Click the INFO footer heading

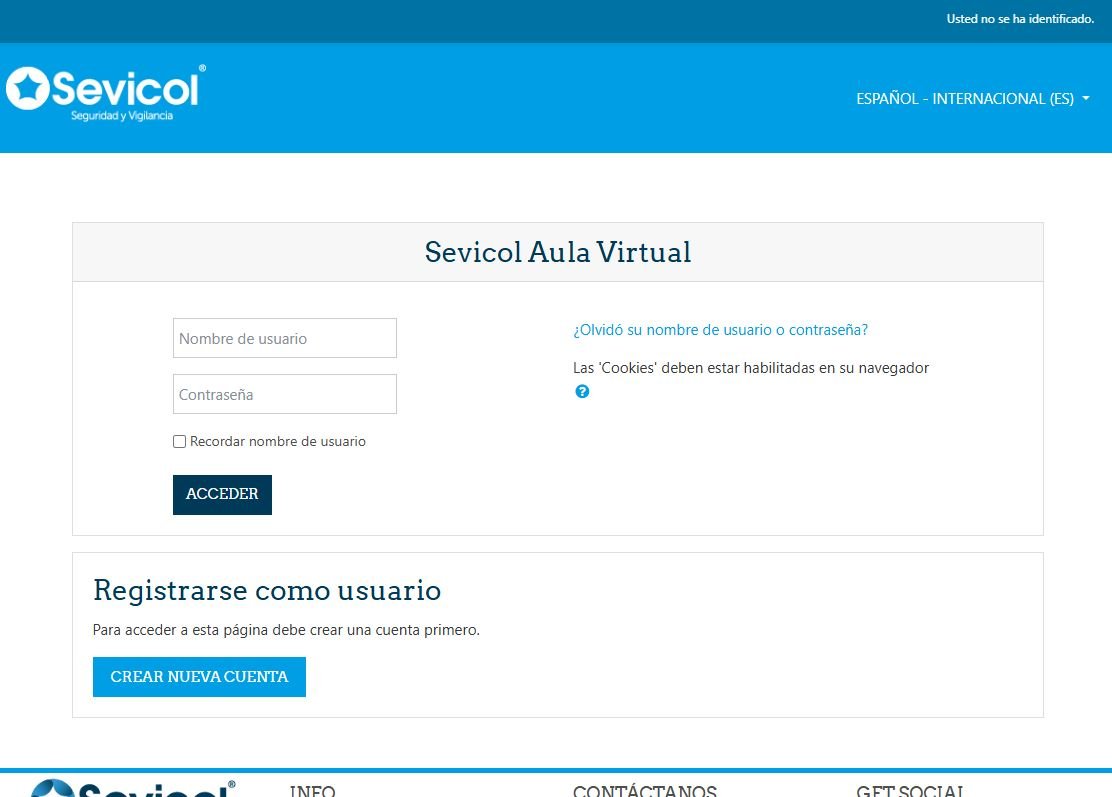pos(312,790)
